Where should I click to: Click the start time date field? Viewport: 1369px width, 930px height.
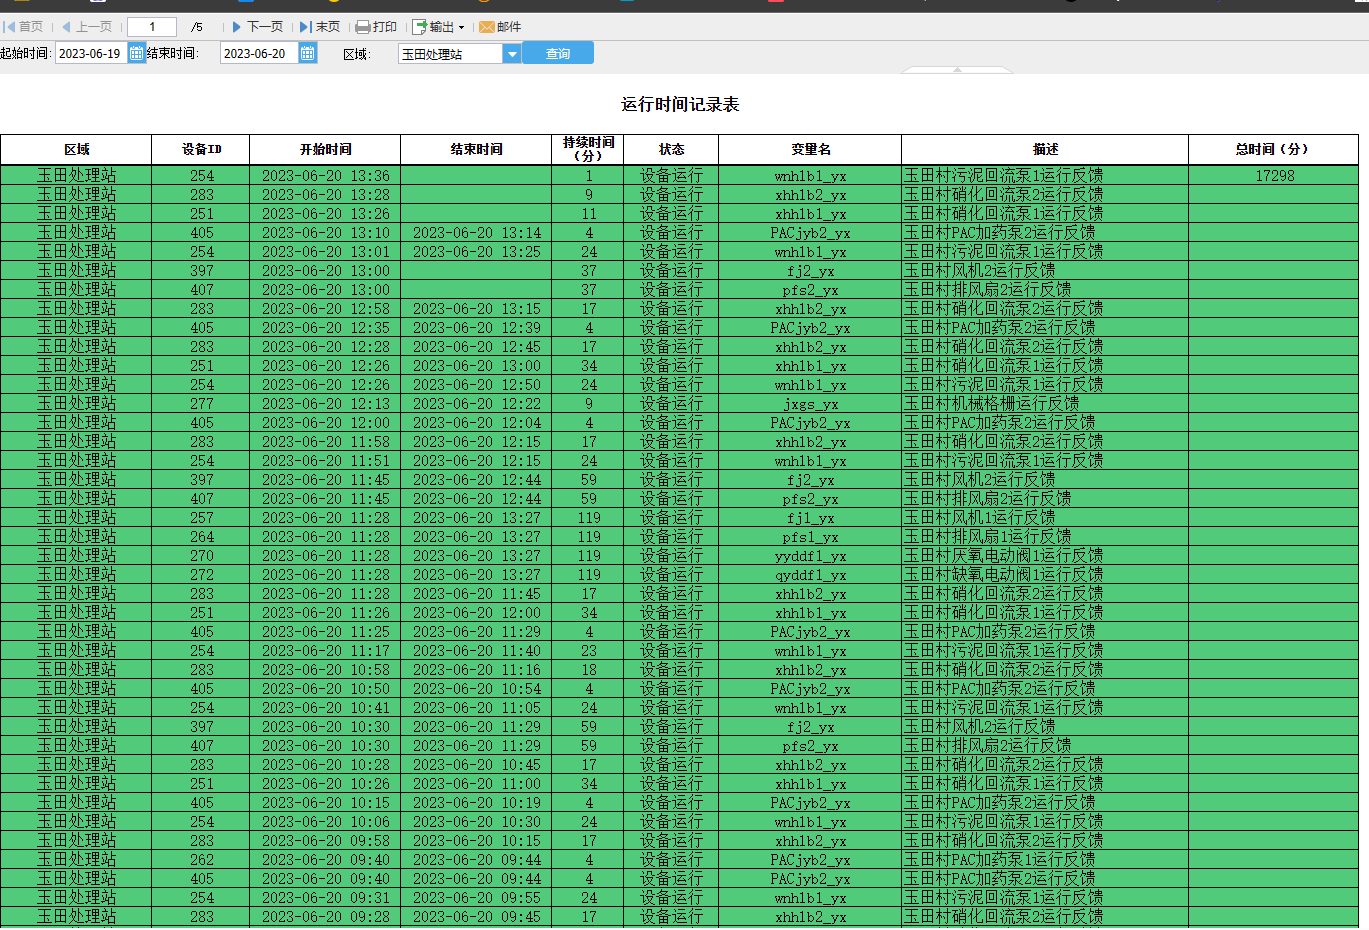tap(91, 53)
